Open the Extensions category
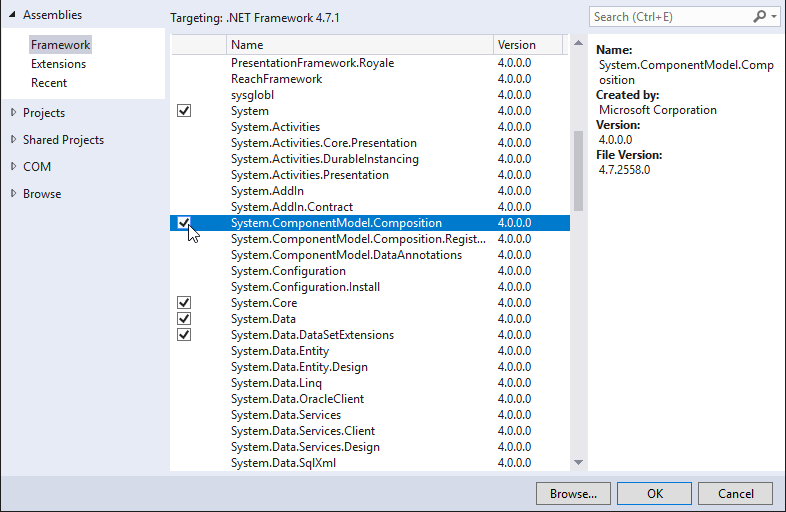The image size is (786, 512). (58, 64)
